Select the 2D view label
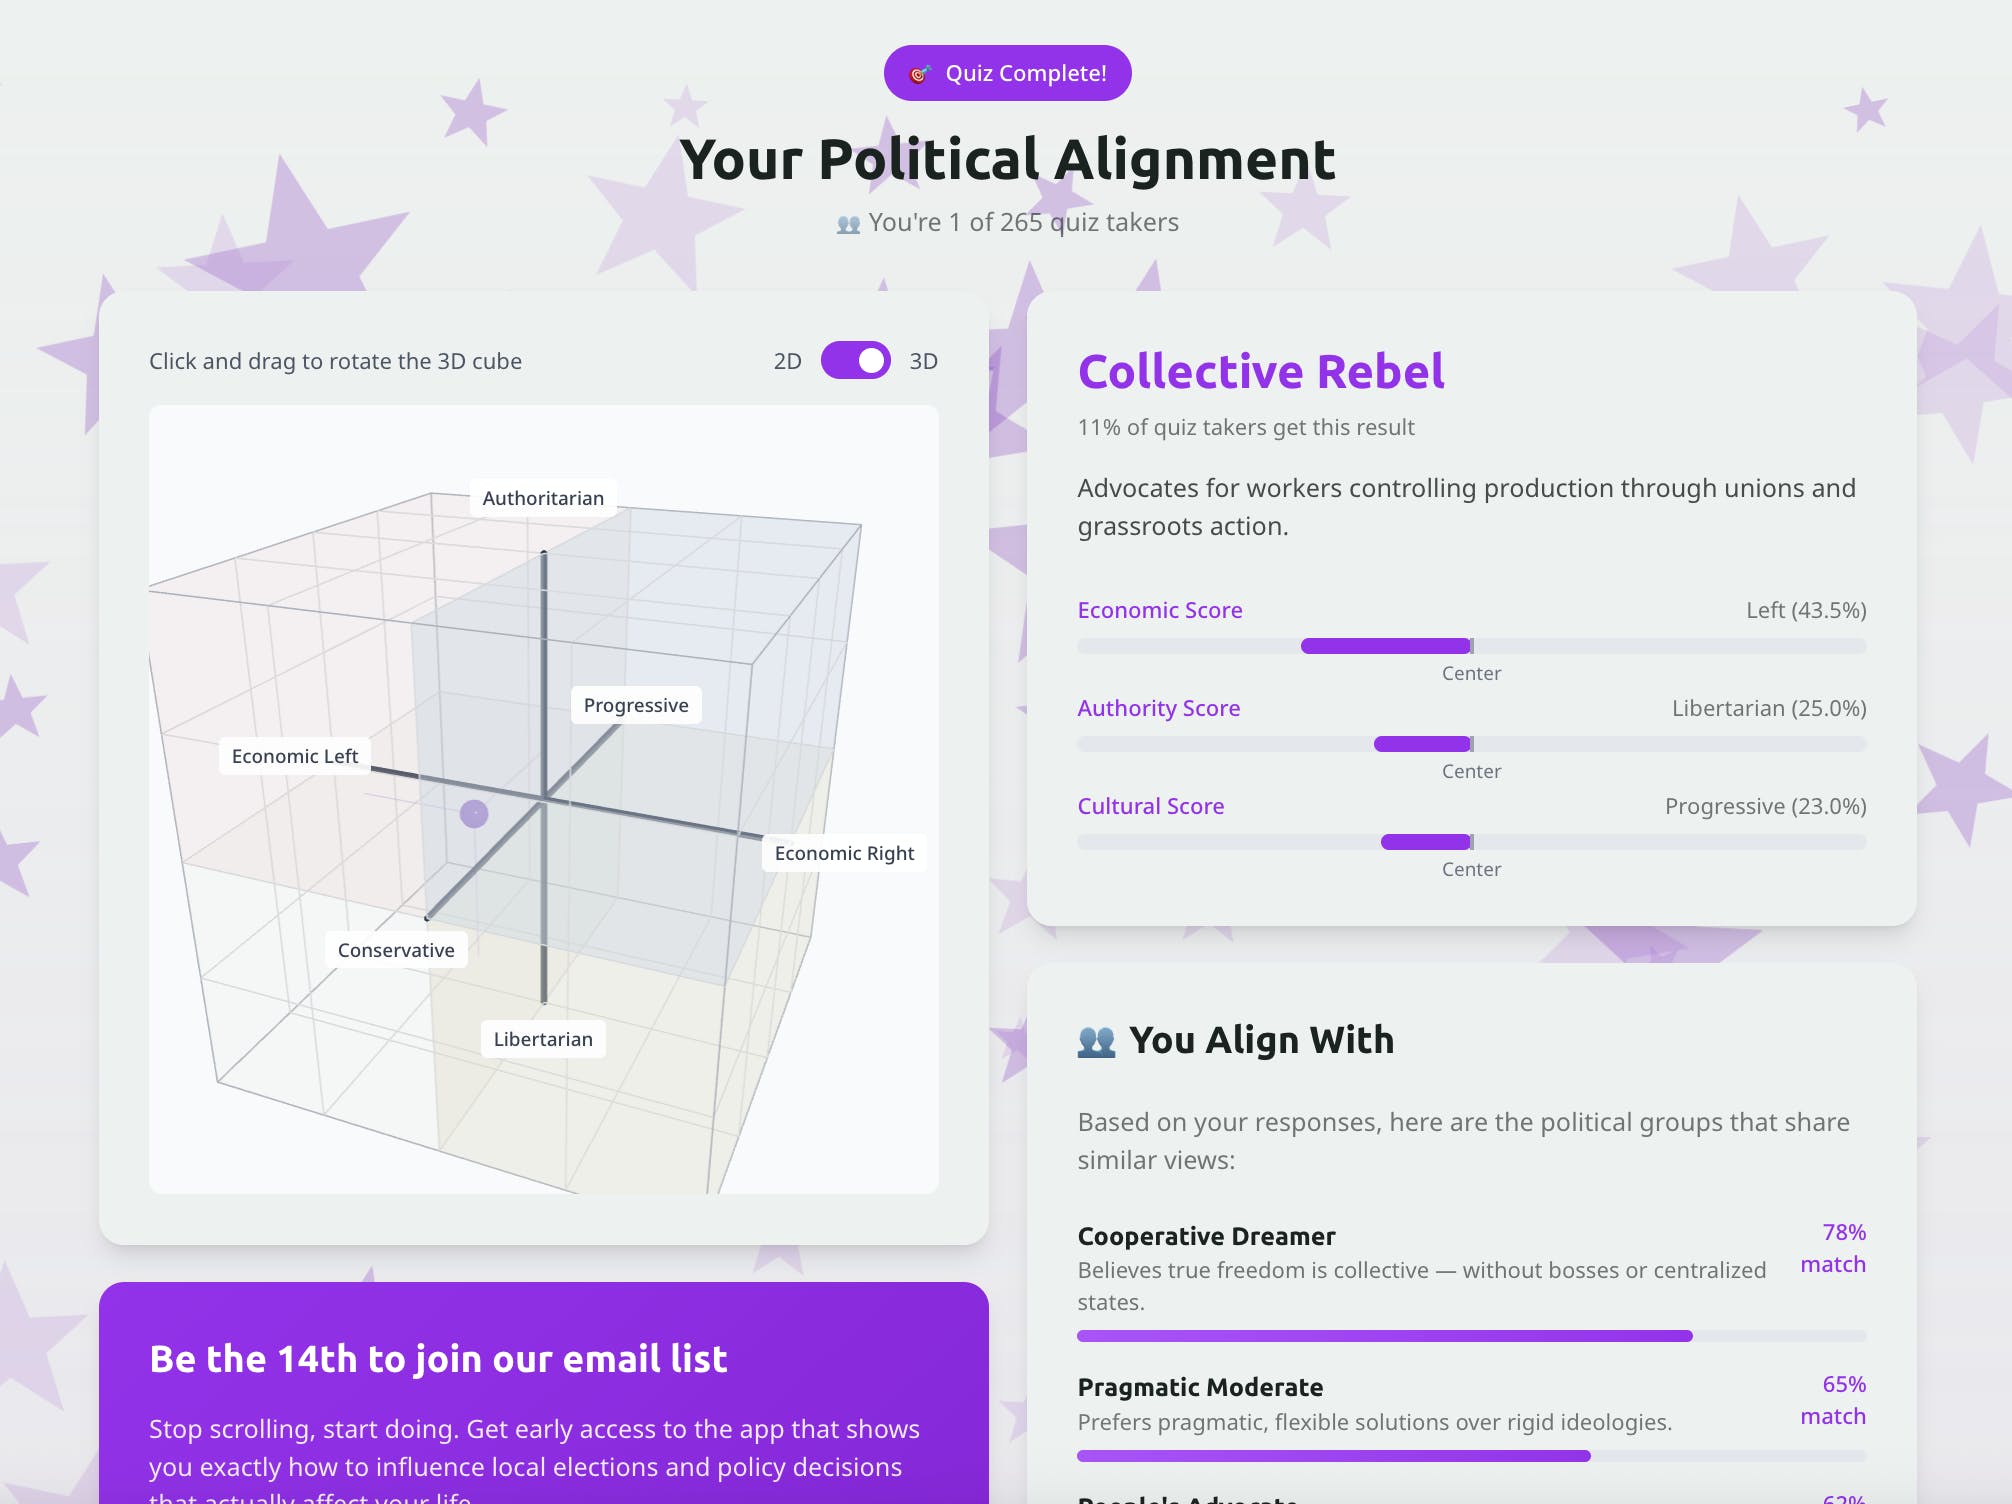This screenshot has width=2012, height=1504. tap(787, 361)
